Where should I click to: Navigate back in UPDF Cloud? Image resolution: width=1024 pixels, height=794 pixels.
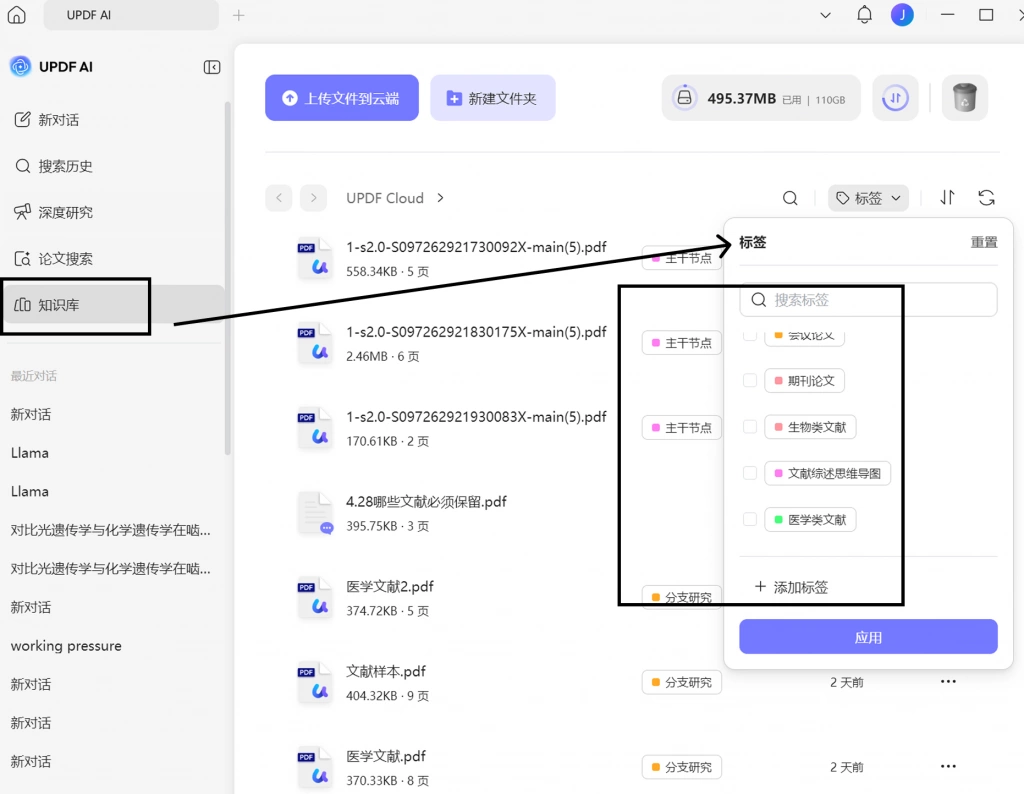(x=279, y=198)
